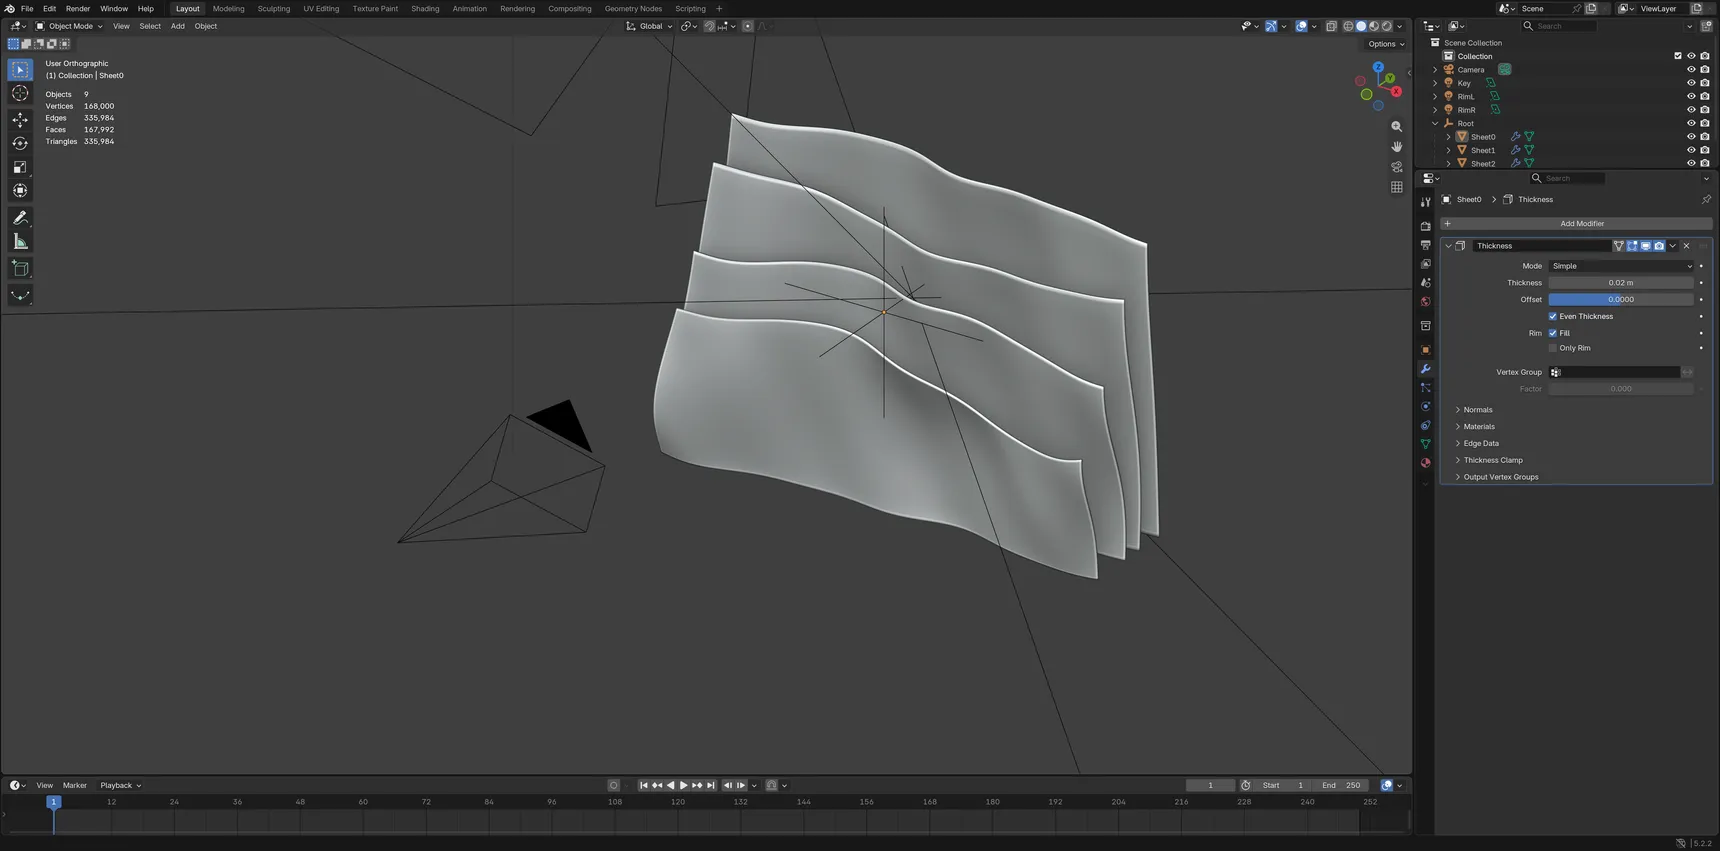The width and height of the screenshot is (1720, 851).
Task: Jump to timeline start frame
Action: (x=643, y=786)
